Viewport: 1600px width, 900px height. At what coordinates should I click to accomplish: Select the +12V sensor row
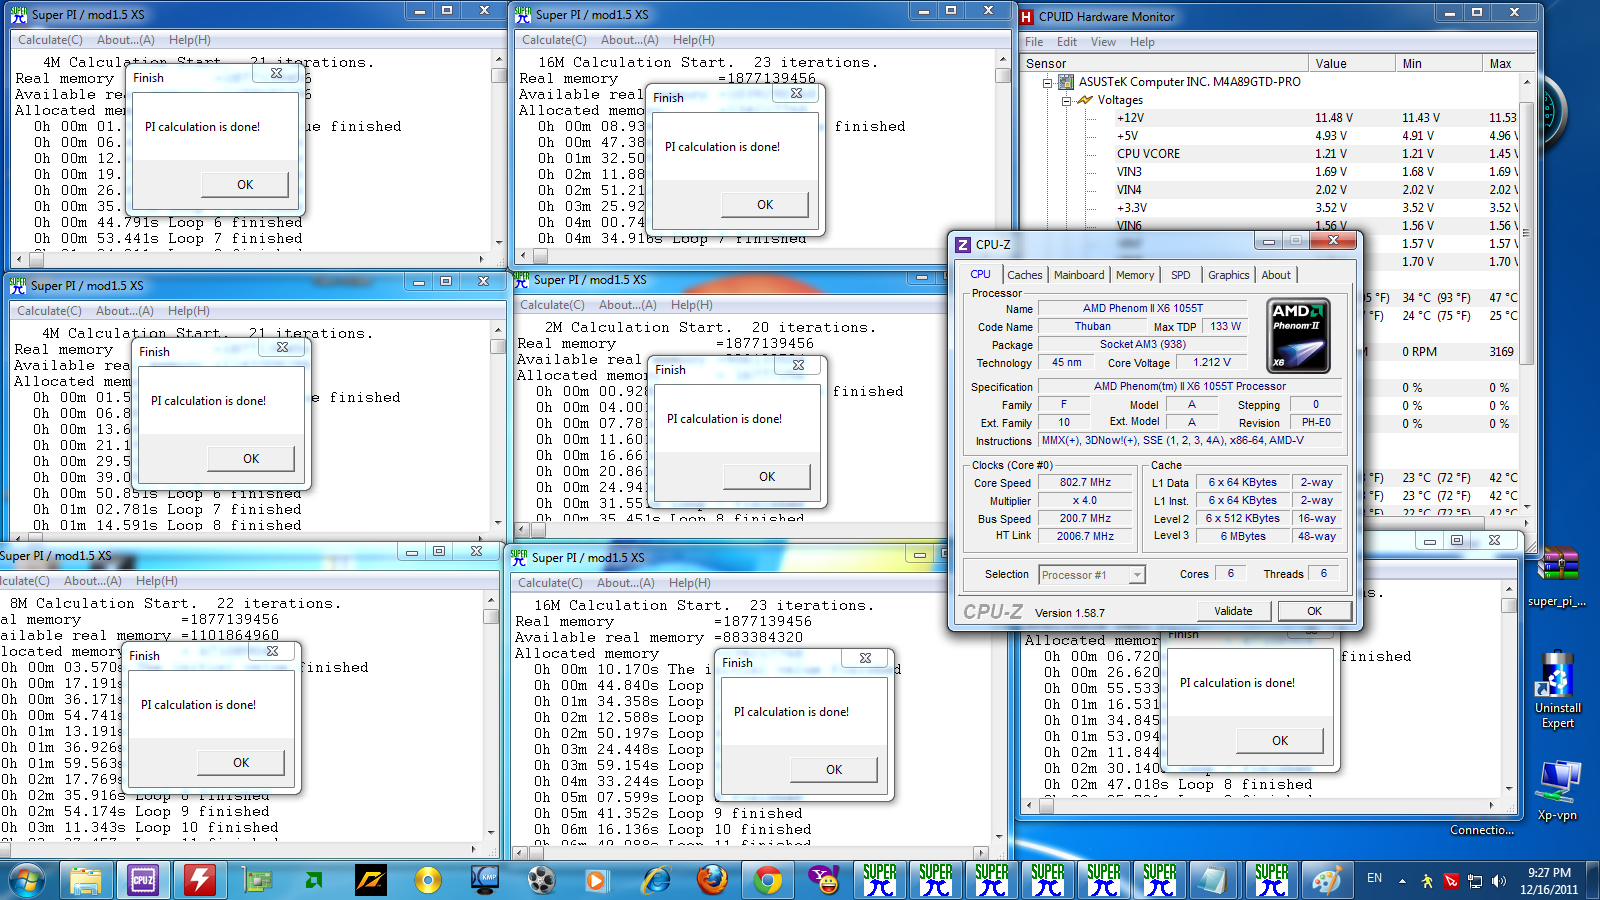tap(1318, 118)
